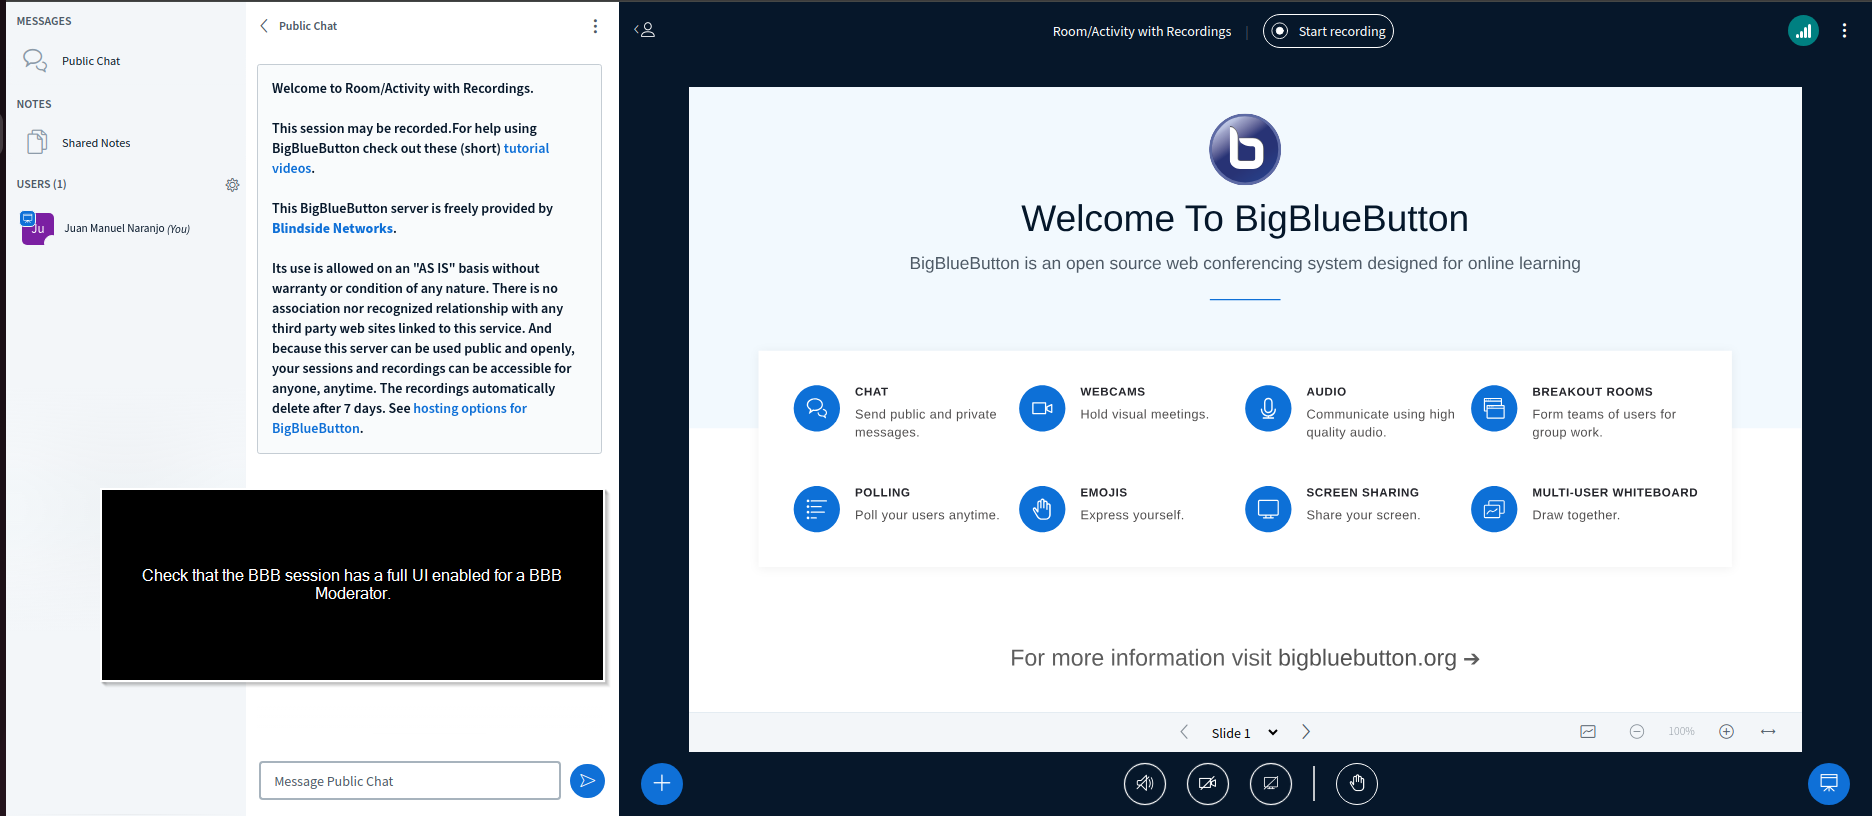Go to the previous slide
Screen dimensions: 1872x816
click(x=1184, y=732)
